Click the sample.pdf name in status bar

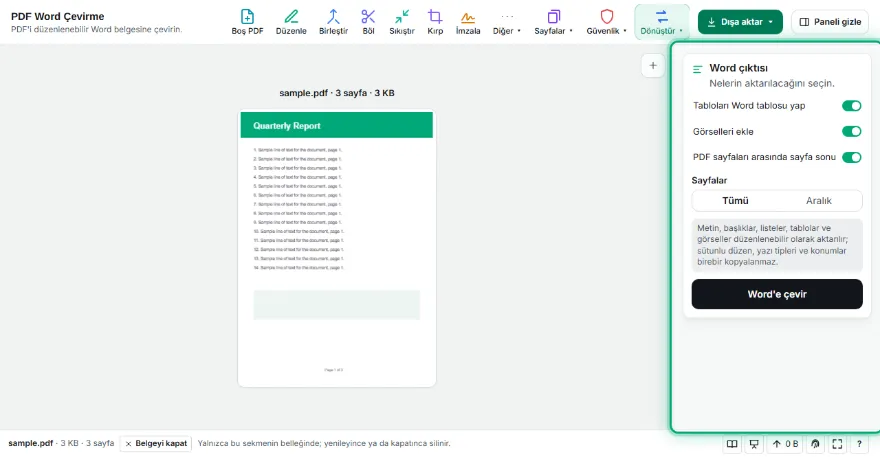[30, 444]
